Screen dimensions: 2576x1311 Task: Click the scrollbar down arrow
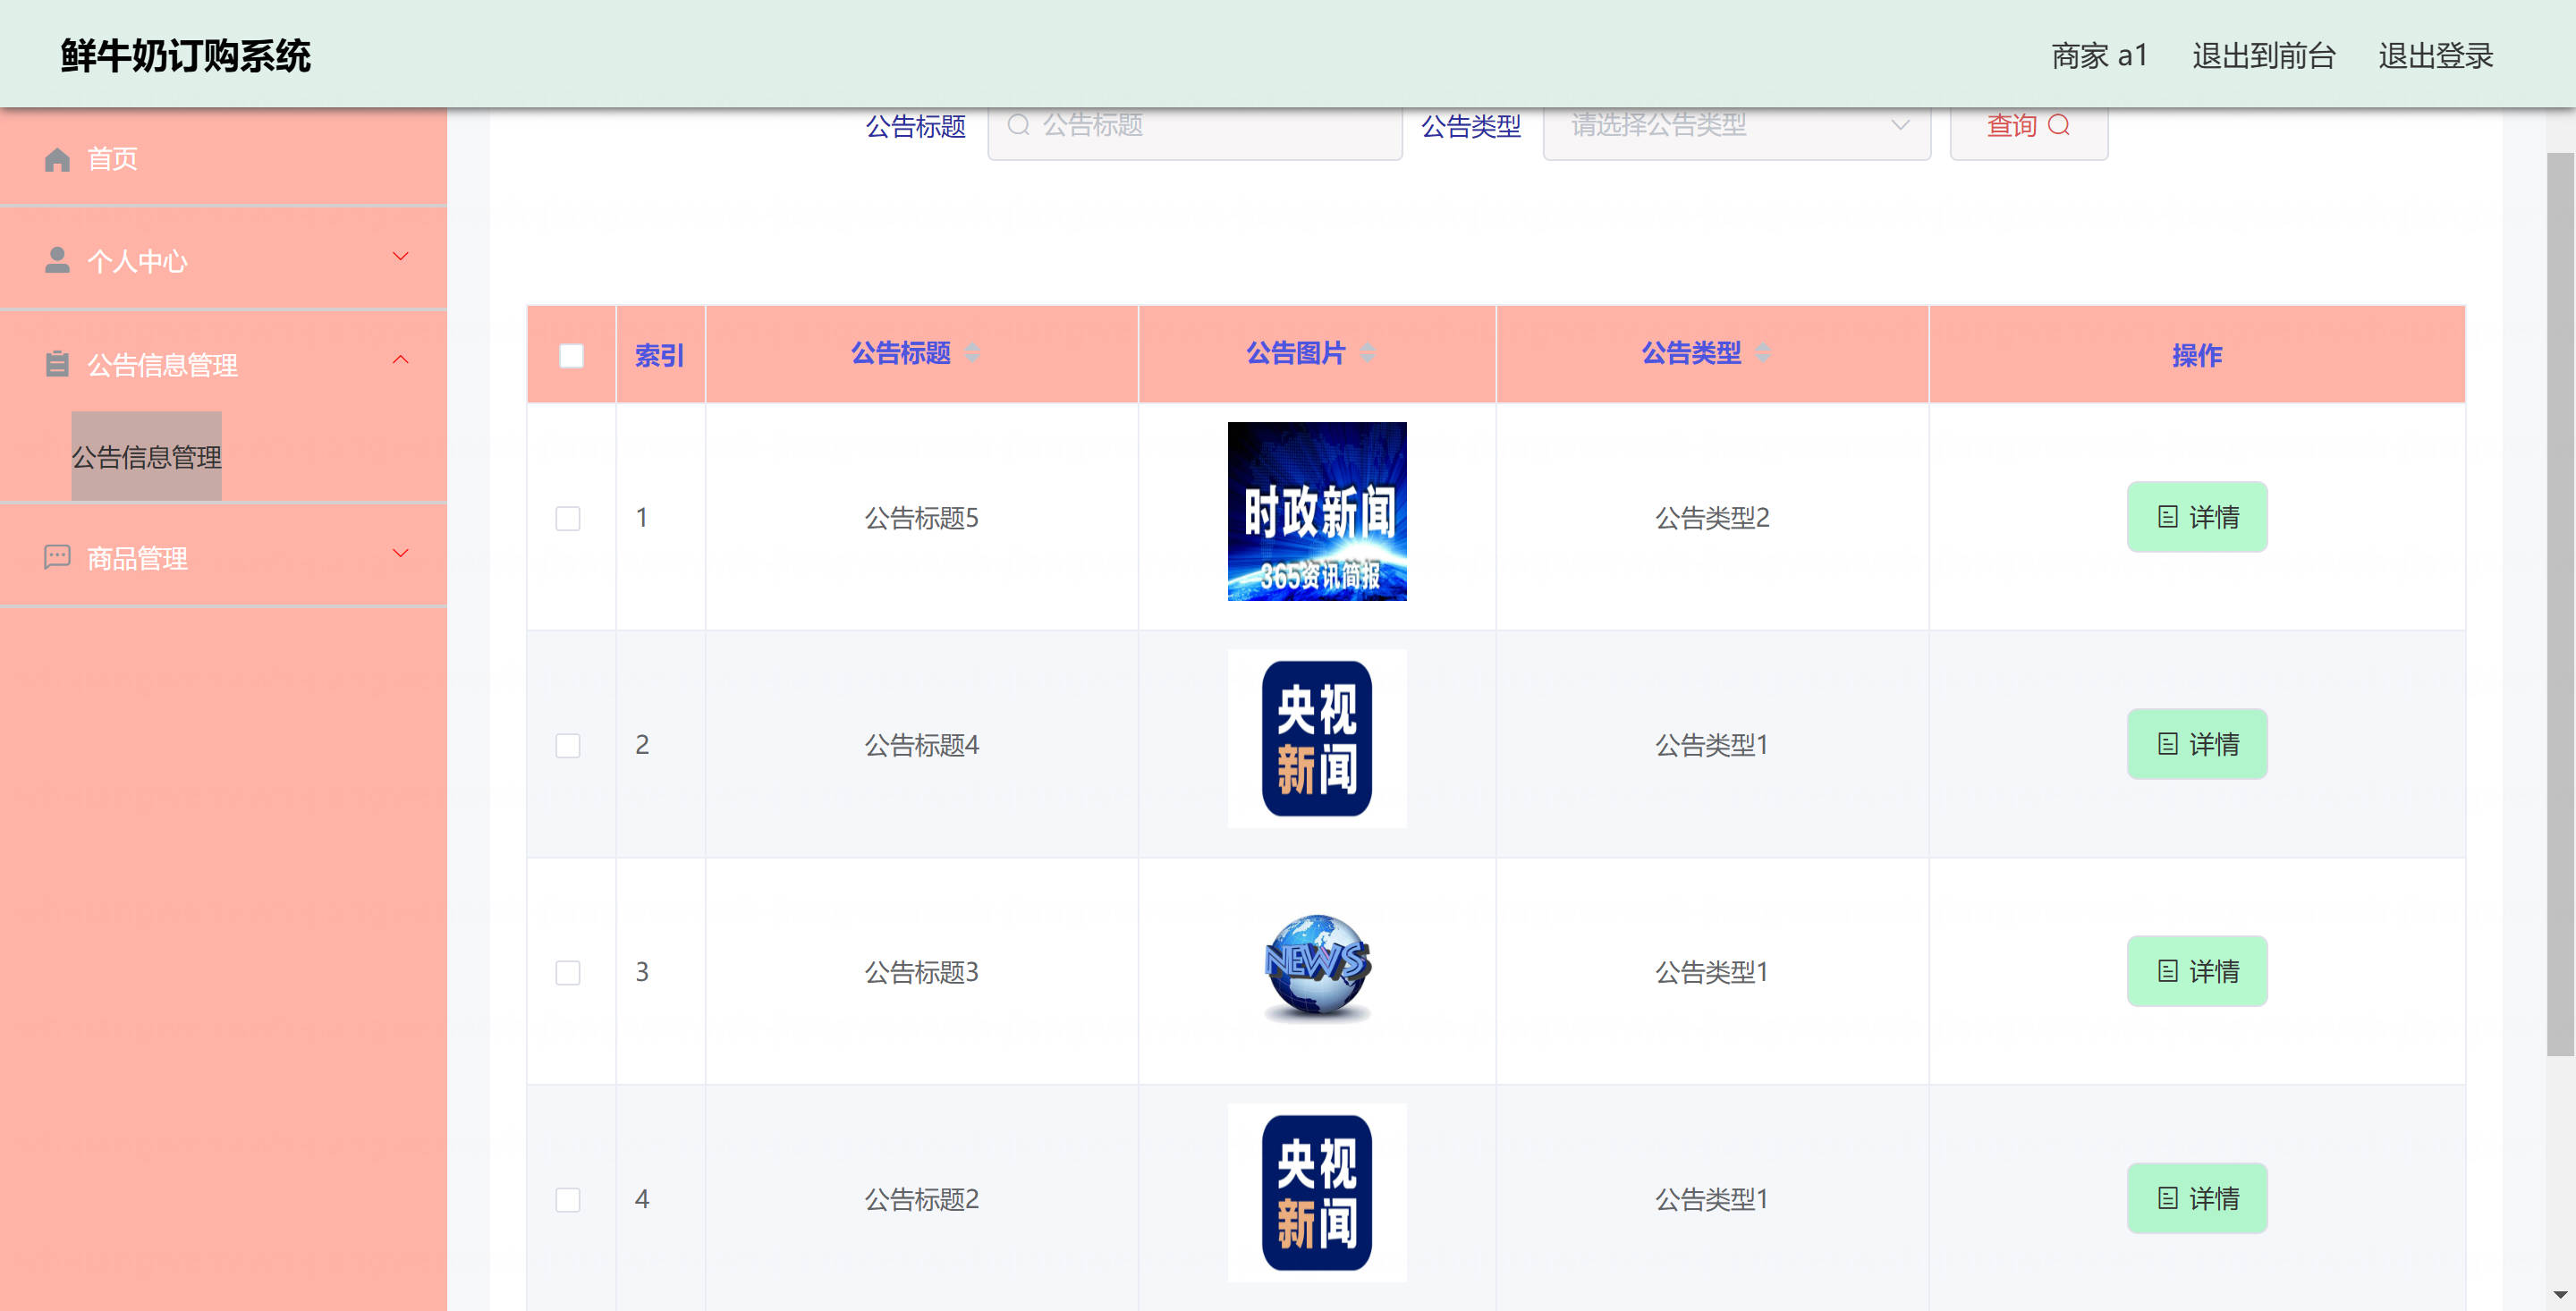(x=2559, y=1297)
